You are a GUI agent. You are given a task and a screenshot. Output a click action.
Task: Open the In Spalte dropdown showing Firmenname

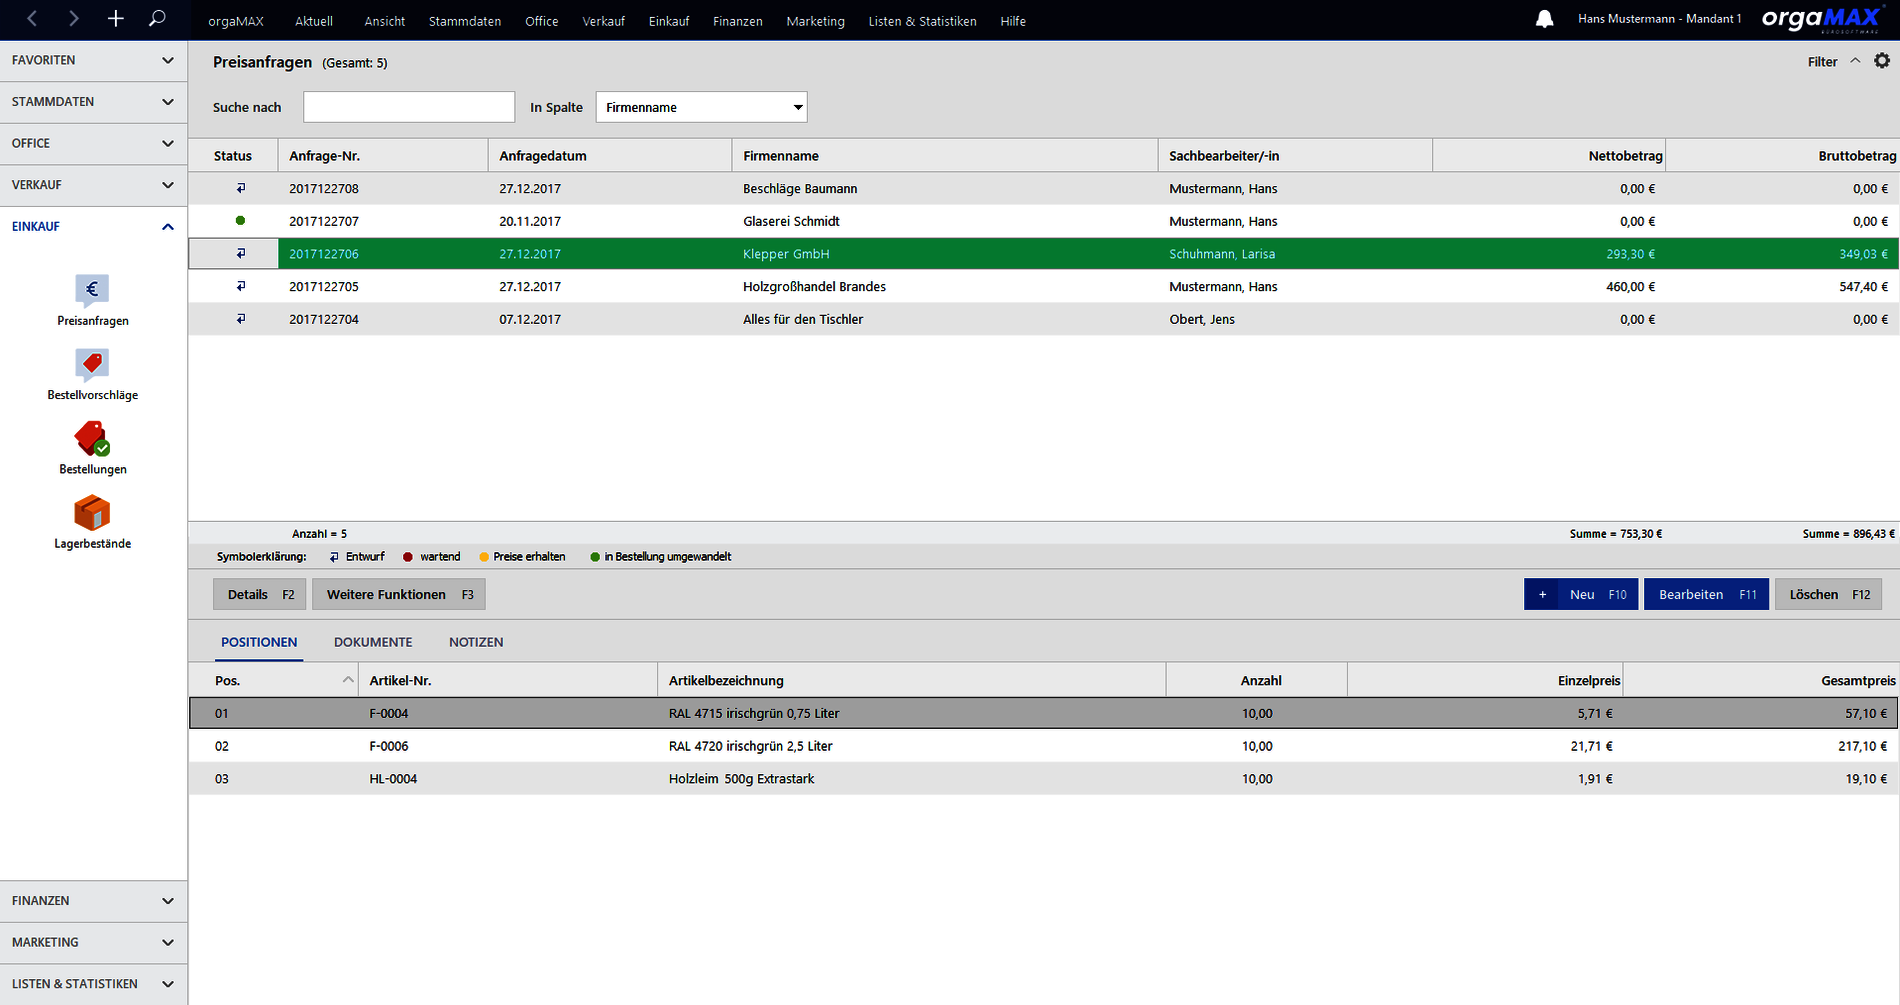tap(701, 107)
